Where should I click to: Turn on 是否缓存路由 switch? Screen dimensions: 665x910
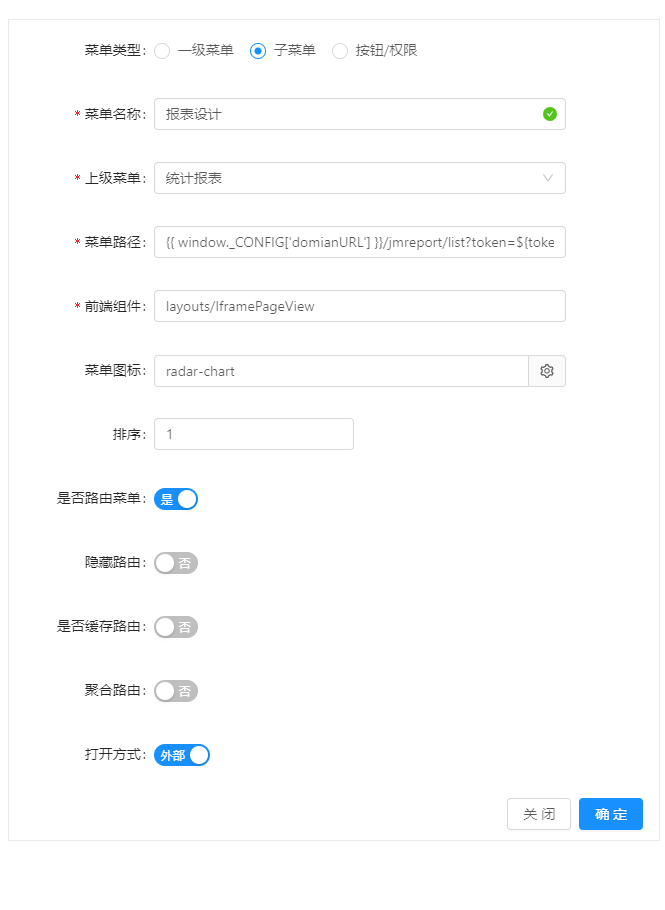176,627
